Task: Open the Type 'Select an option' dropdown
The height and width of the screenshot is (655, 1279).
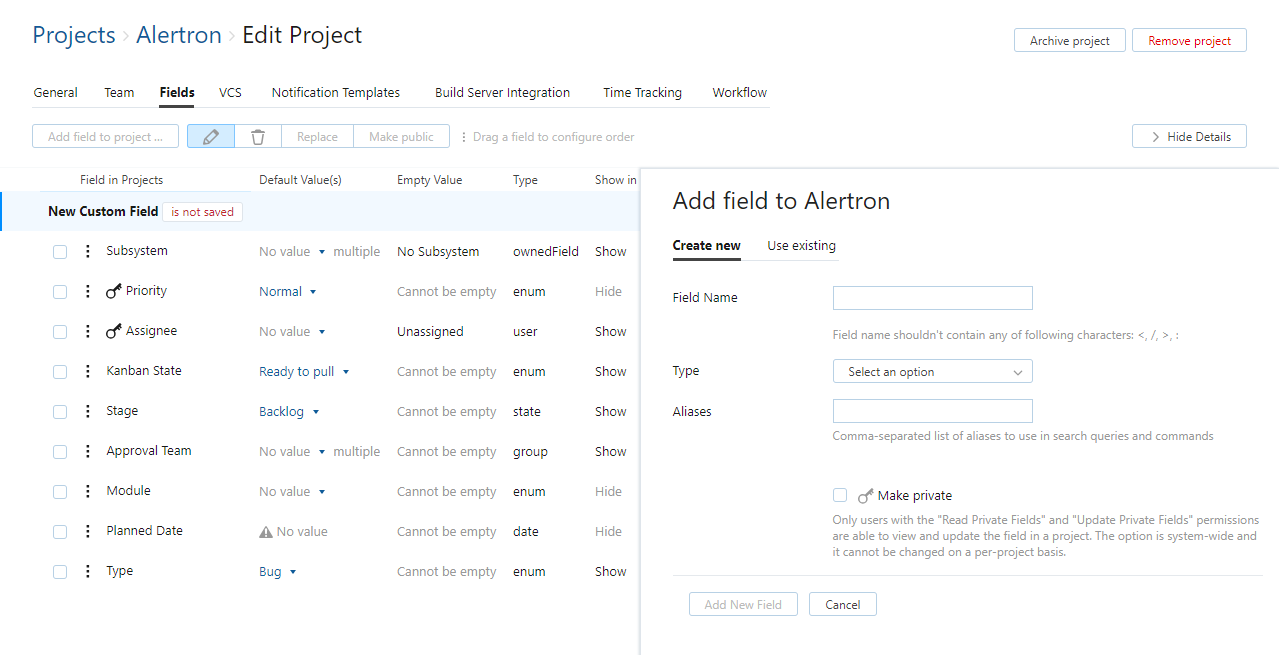Action: [x=931, y=371]
